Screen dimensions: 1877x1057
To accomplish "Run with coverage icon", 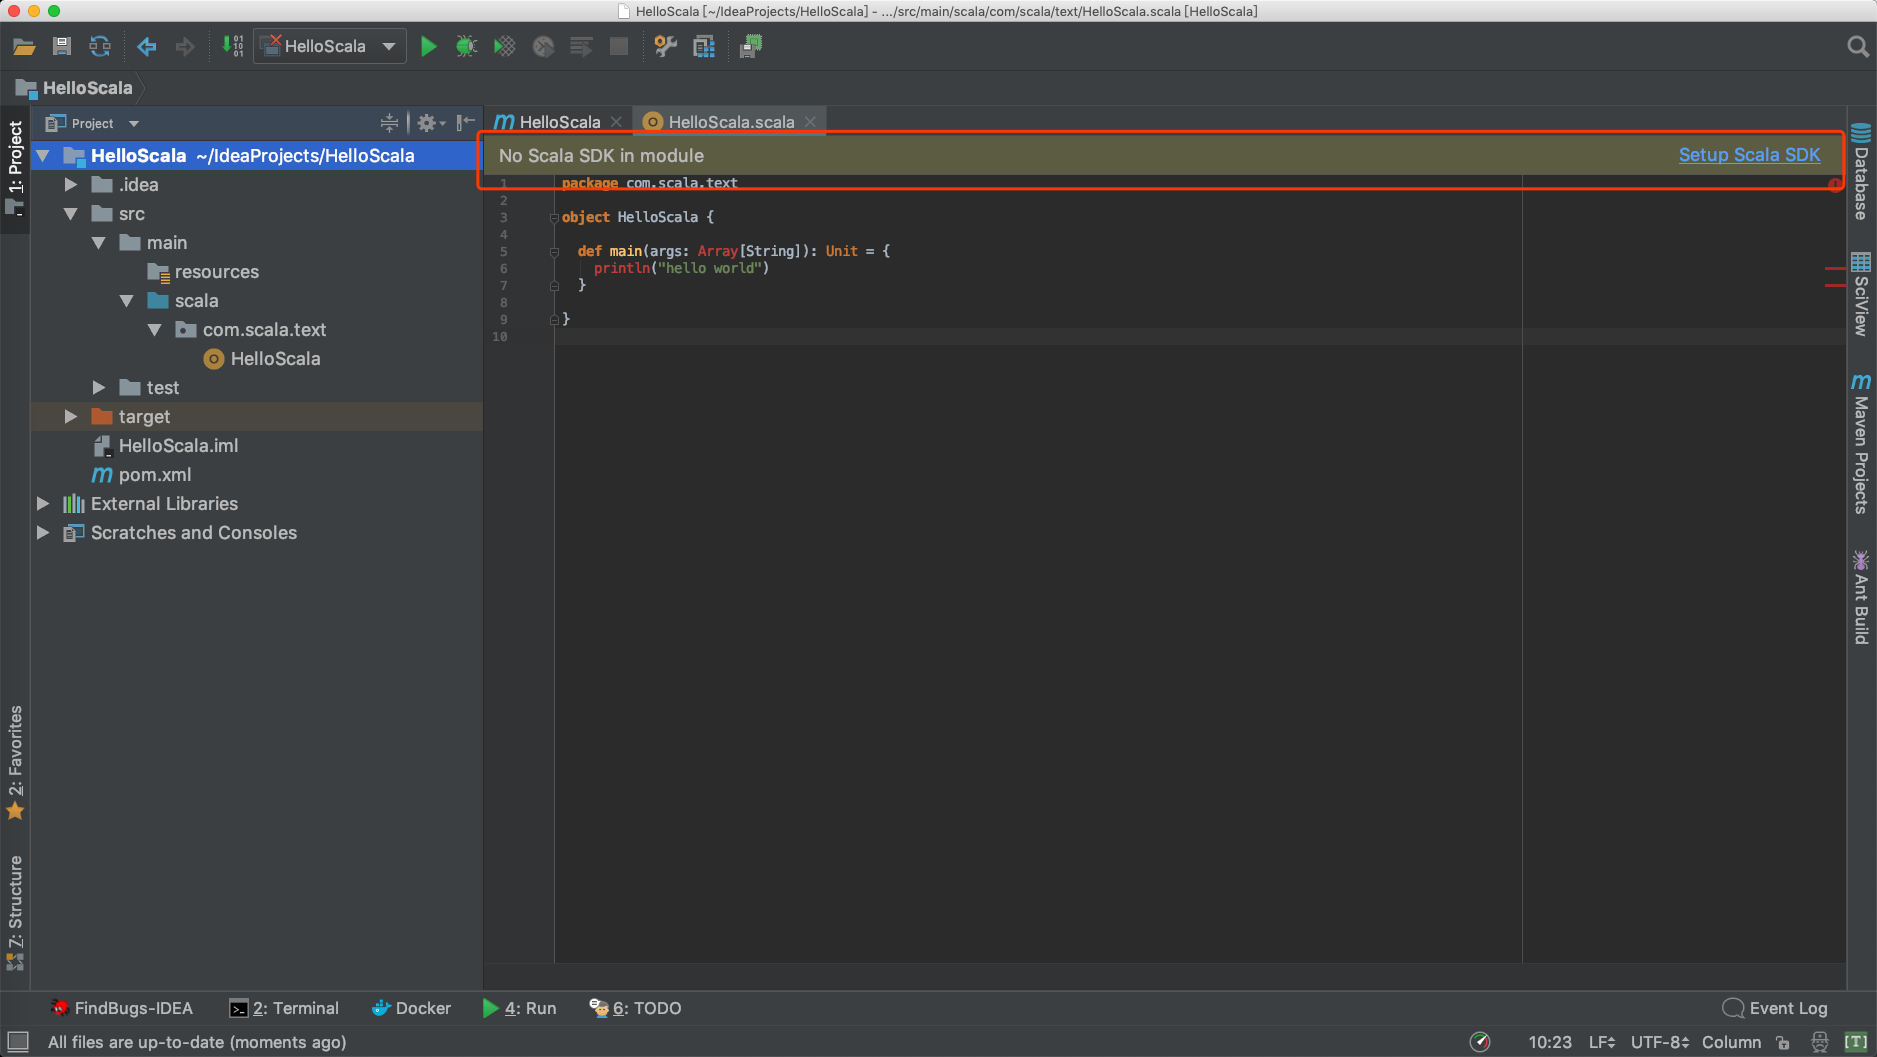I will coord(505,46).
